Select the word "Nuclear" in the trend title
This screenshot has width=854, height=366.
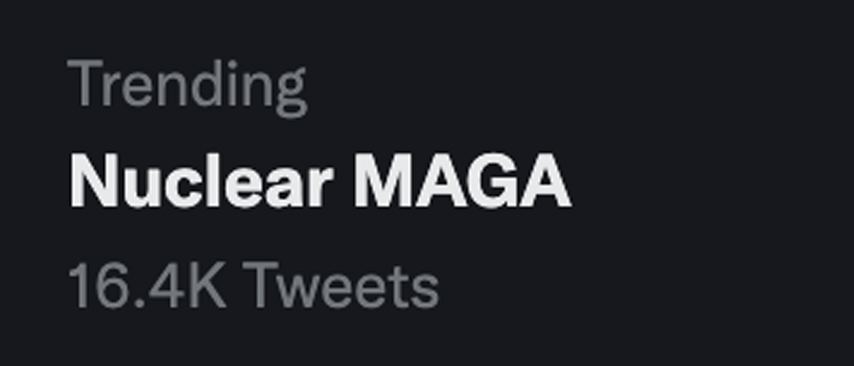point(201,180)
